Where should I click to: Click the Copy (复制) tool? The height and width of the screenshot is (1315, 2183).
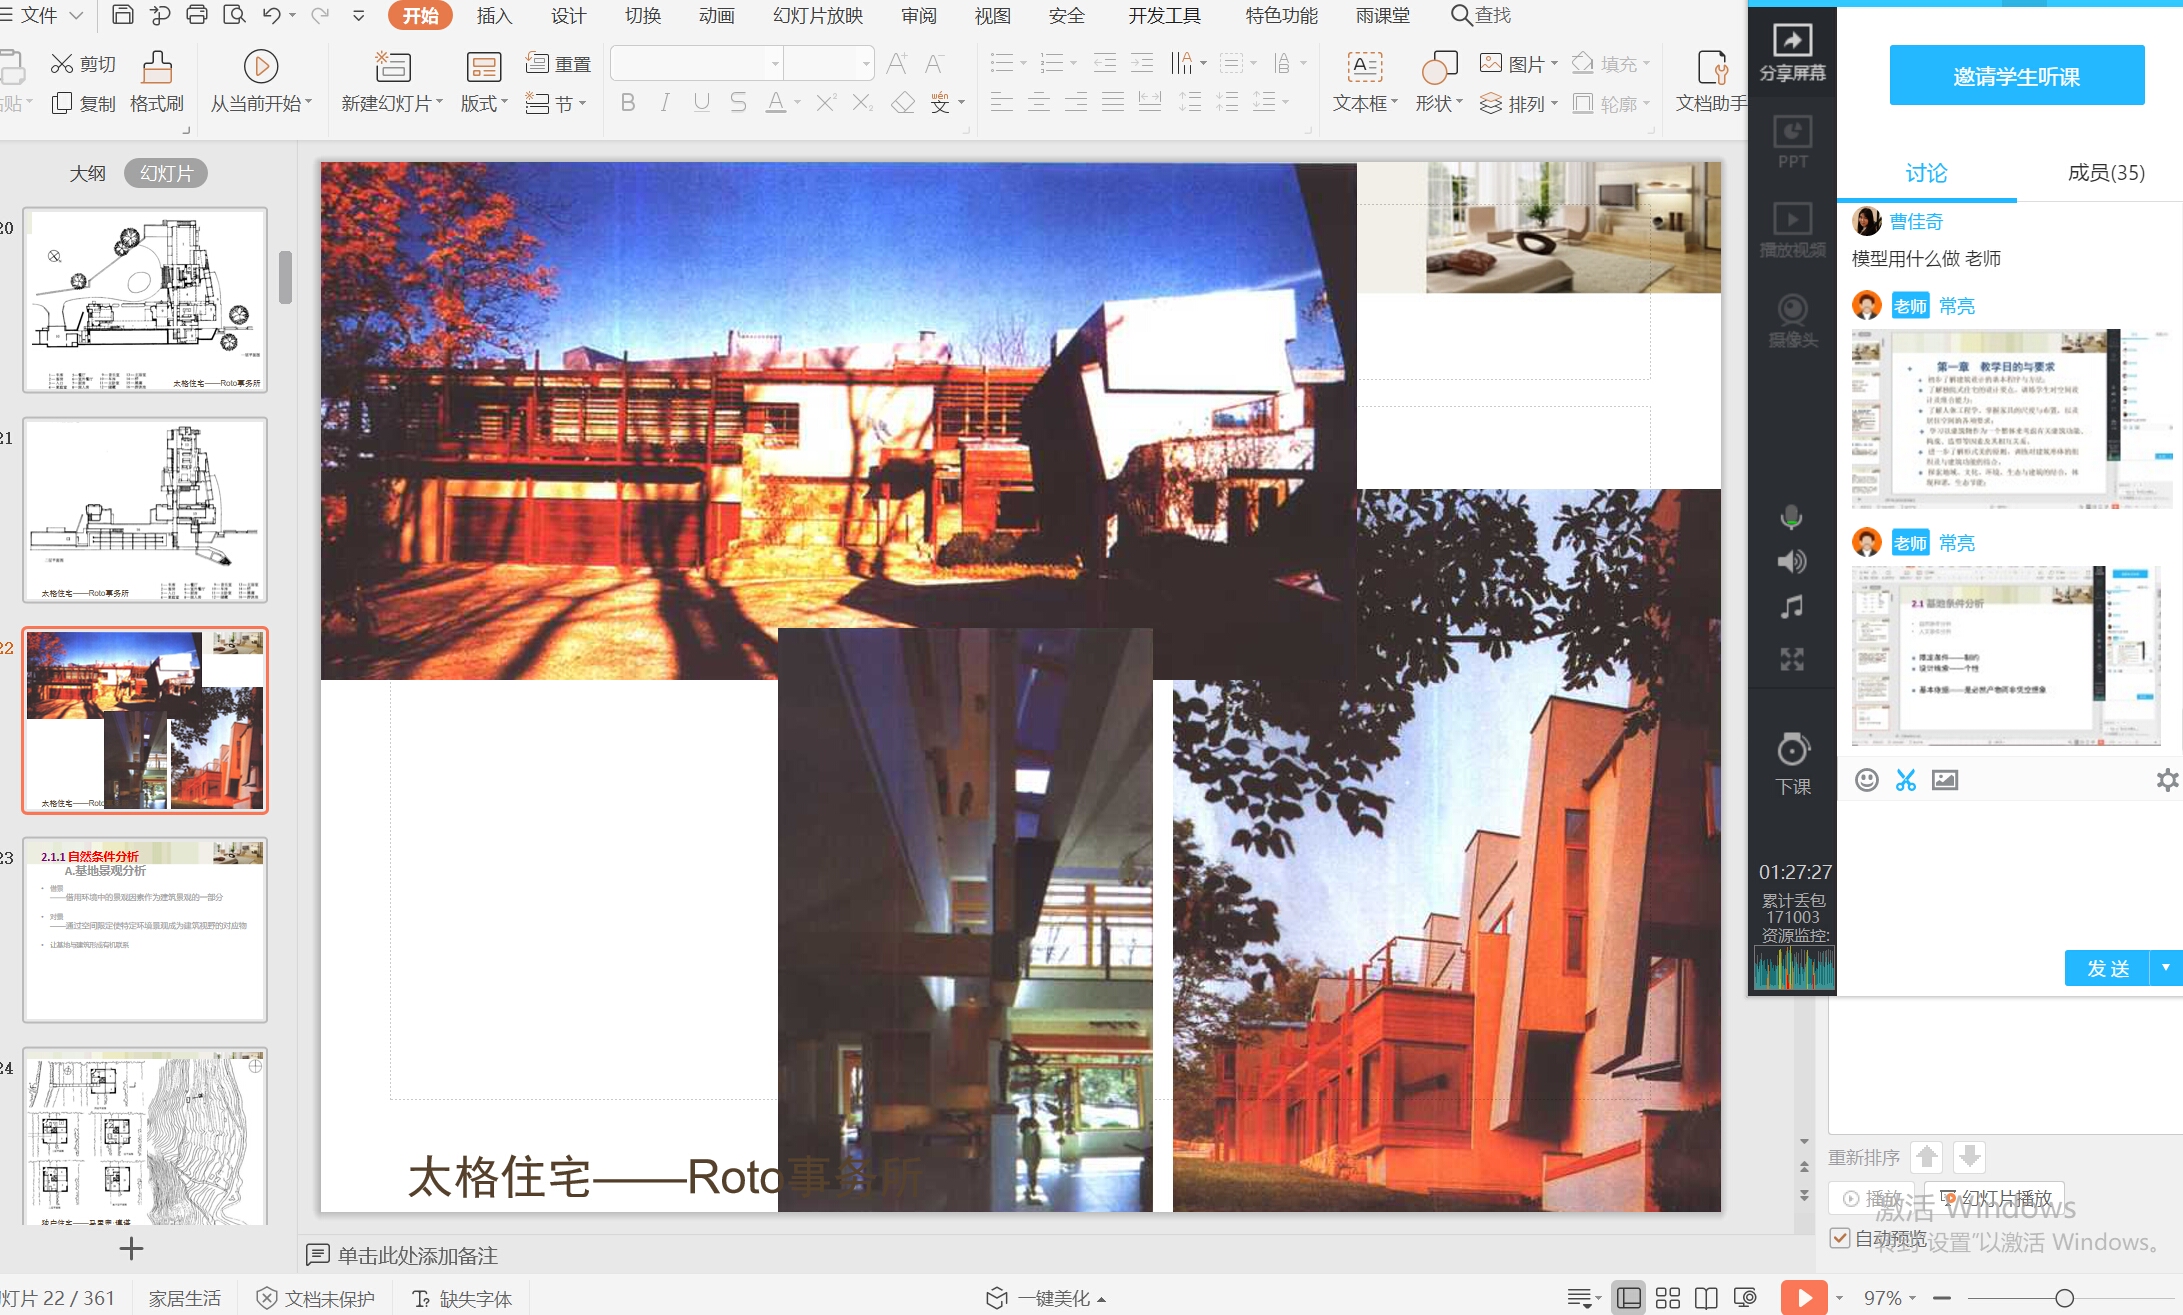[x=83, y=103]
